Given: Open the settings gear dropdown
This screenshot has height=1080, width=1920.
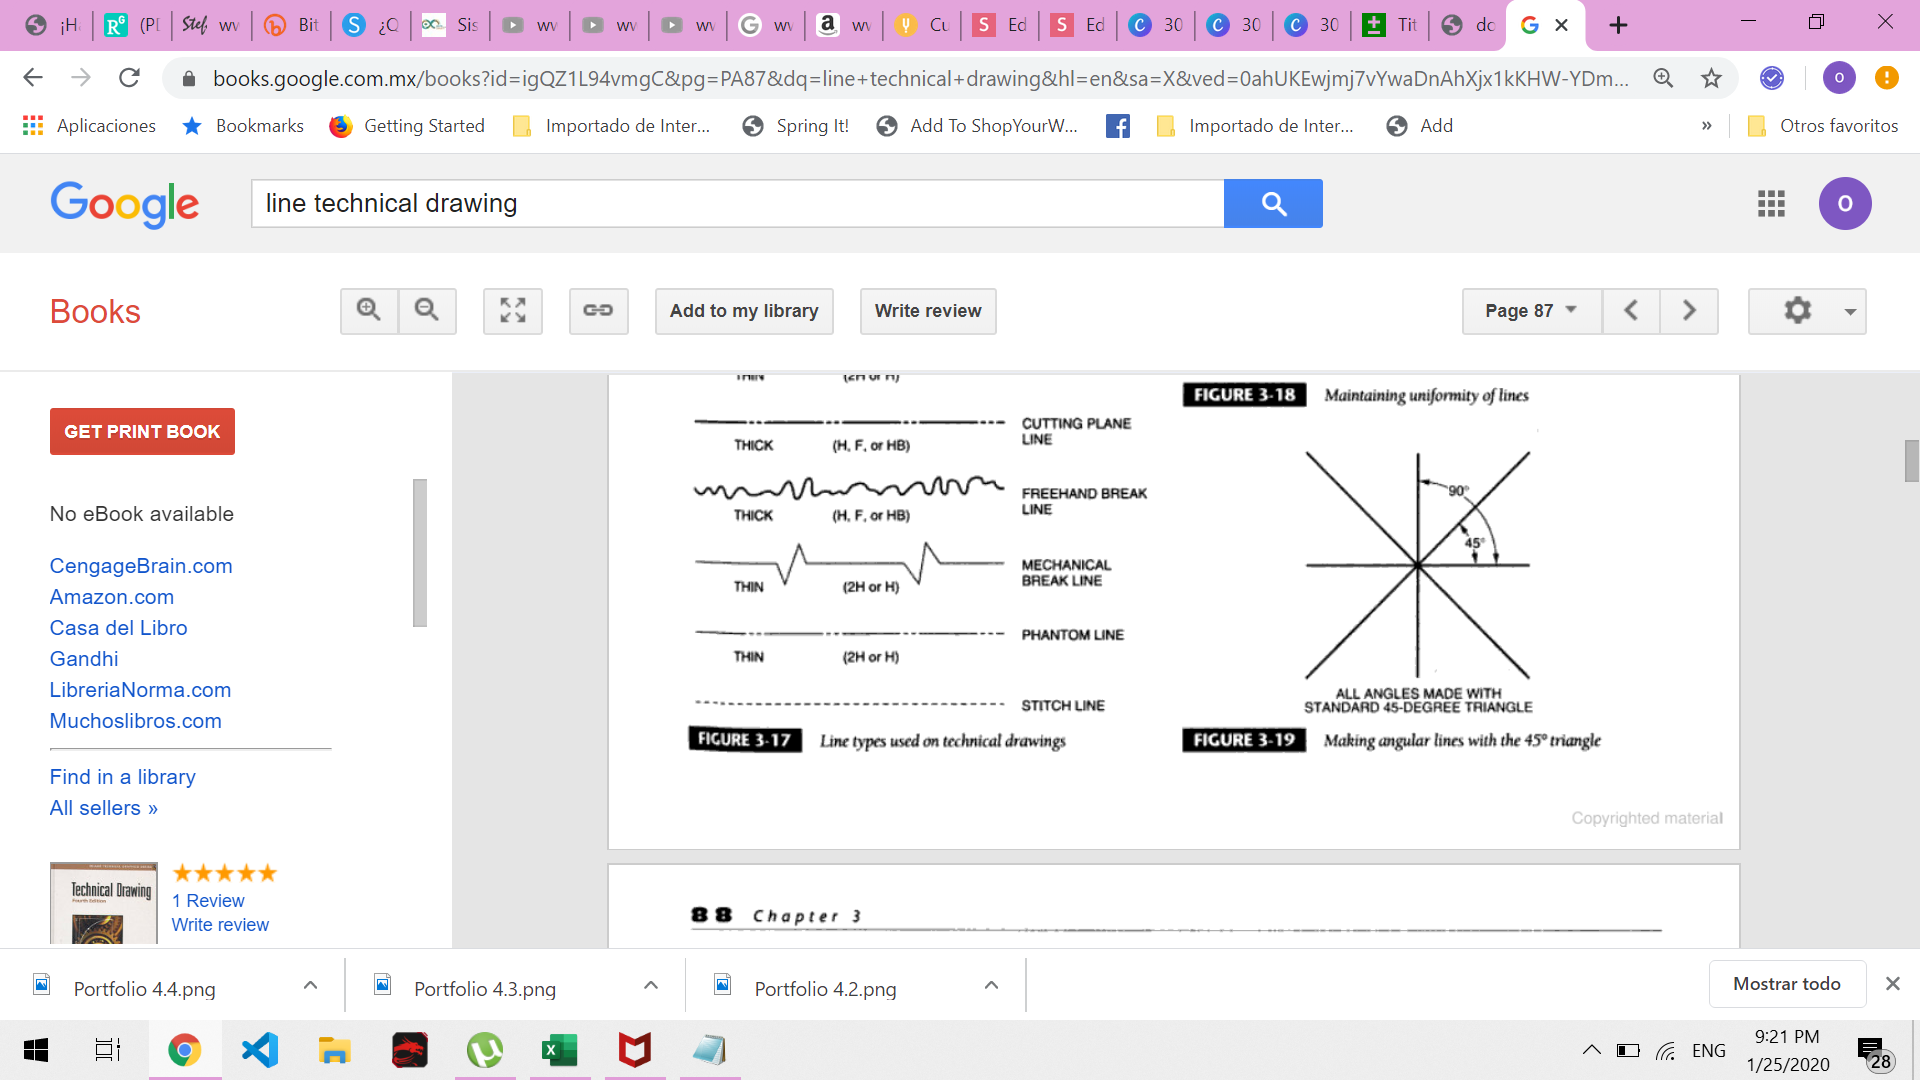Looking at the screenshot, I should [1807, 311].
